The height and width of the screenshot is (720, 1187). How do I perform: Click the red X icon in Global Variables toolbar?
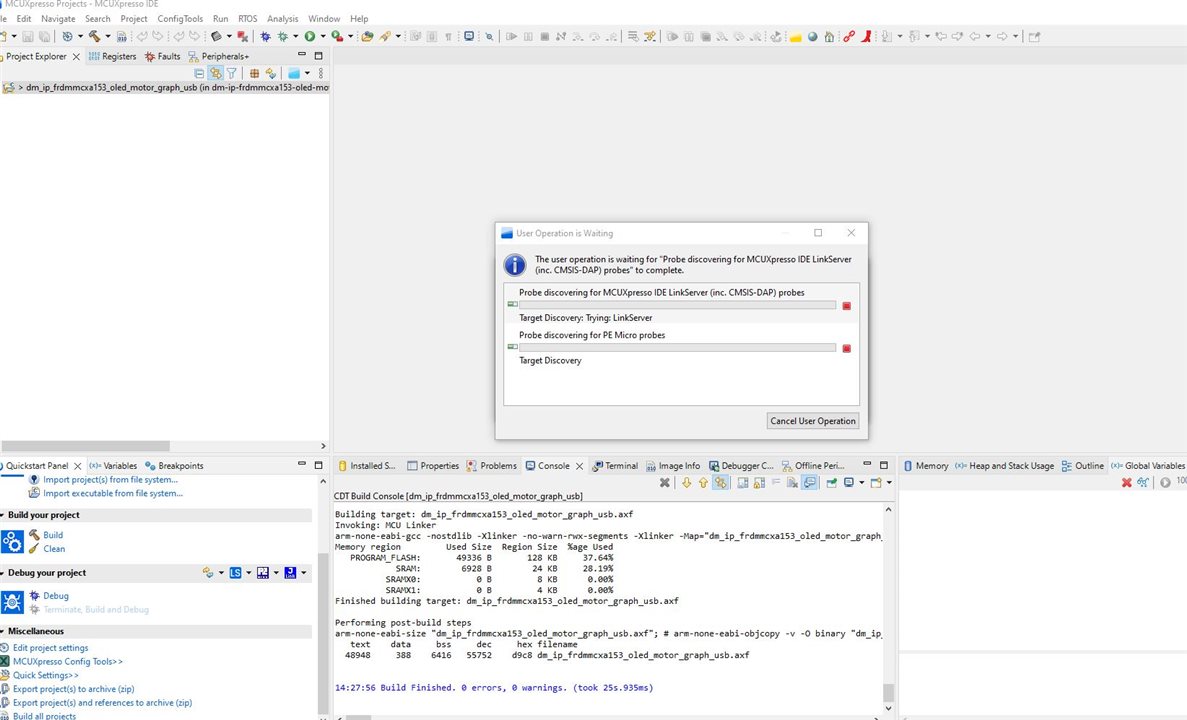(1126, 482)
